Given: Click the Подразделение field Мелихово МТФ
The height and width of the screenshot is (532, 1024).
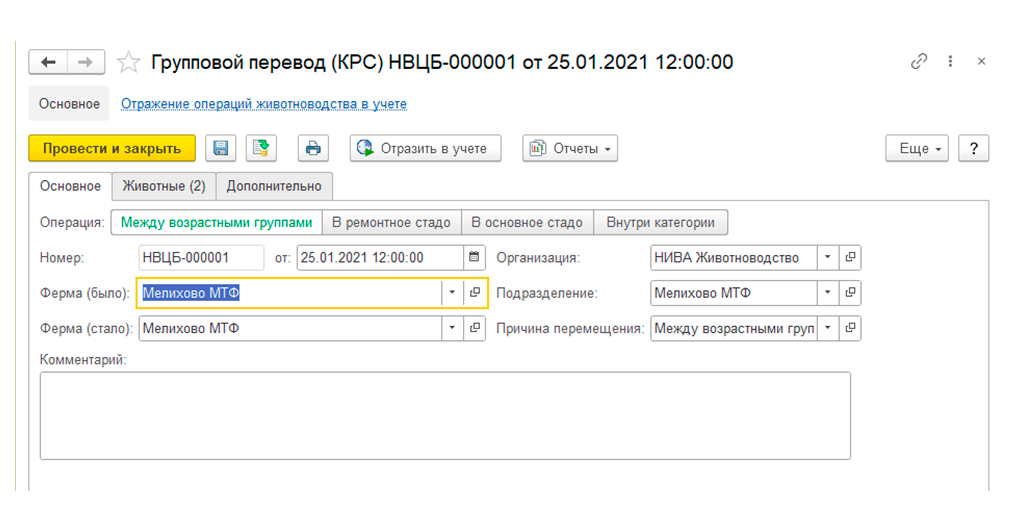Looking at the screenshot, I should tap(734, 292).
